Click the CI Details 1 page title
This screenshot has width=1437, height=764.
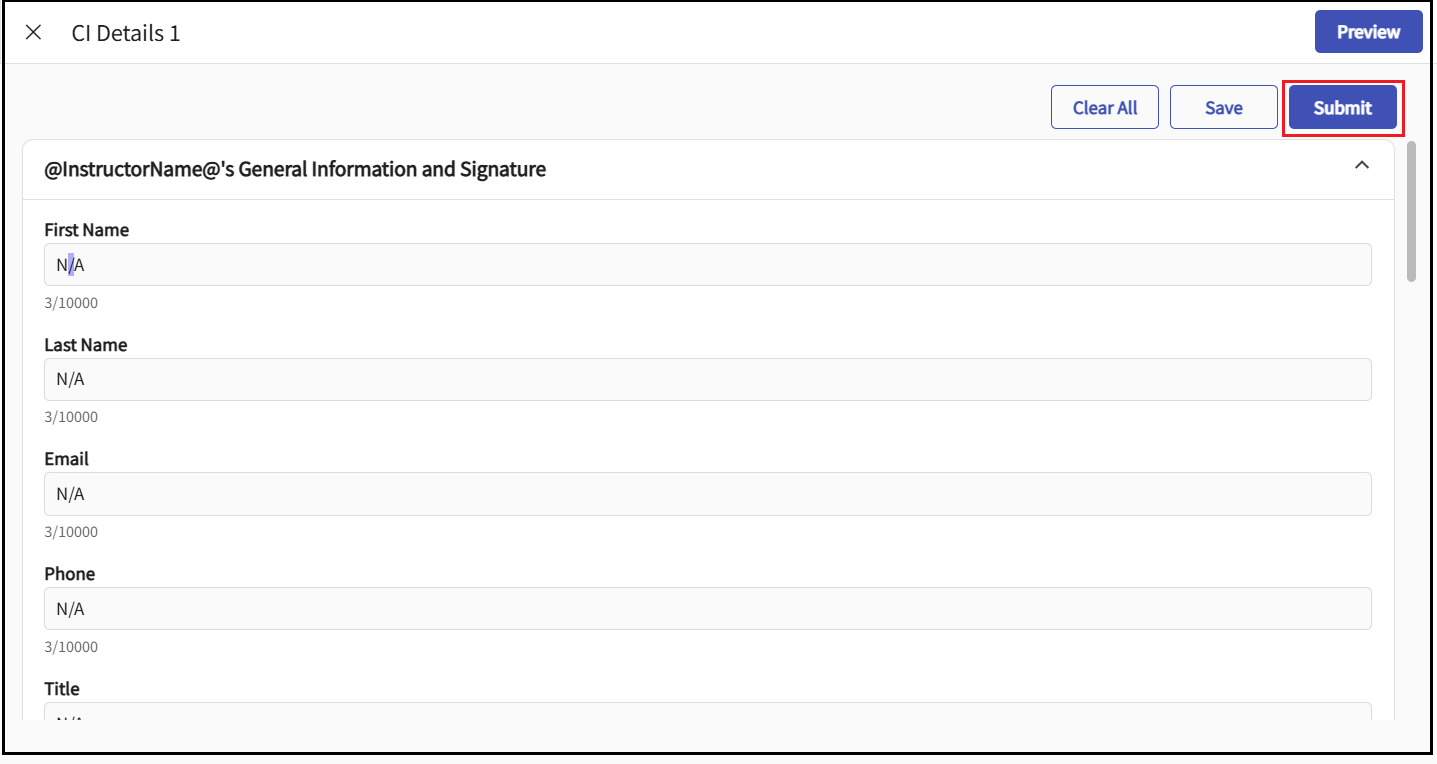coord(126,33)
